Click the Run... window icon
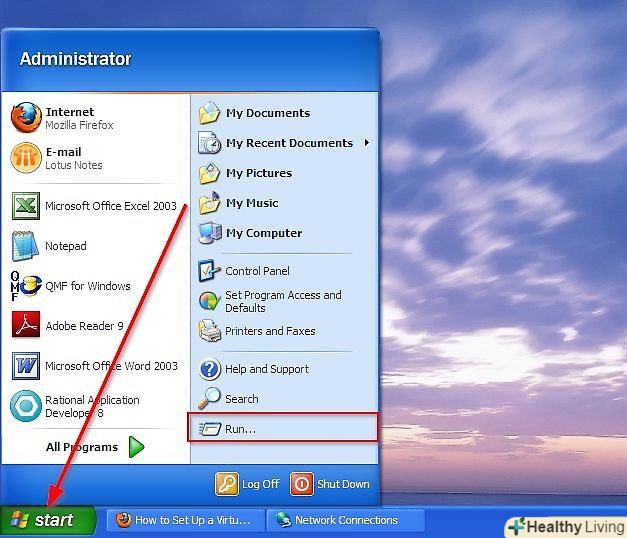This screenshot has height=538, width=627. coord(210,429)
